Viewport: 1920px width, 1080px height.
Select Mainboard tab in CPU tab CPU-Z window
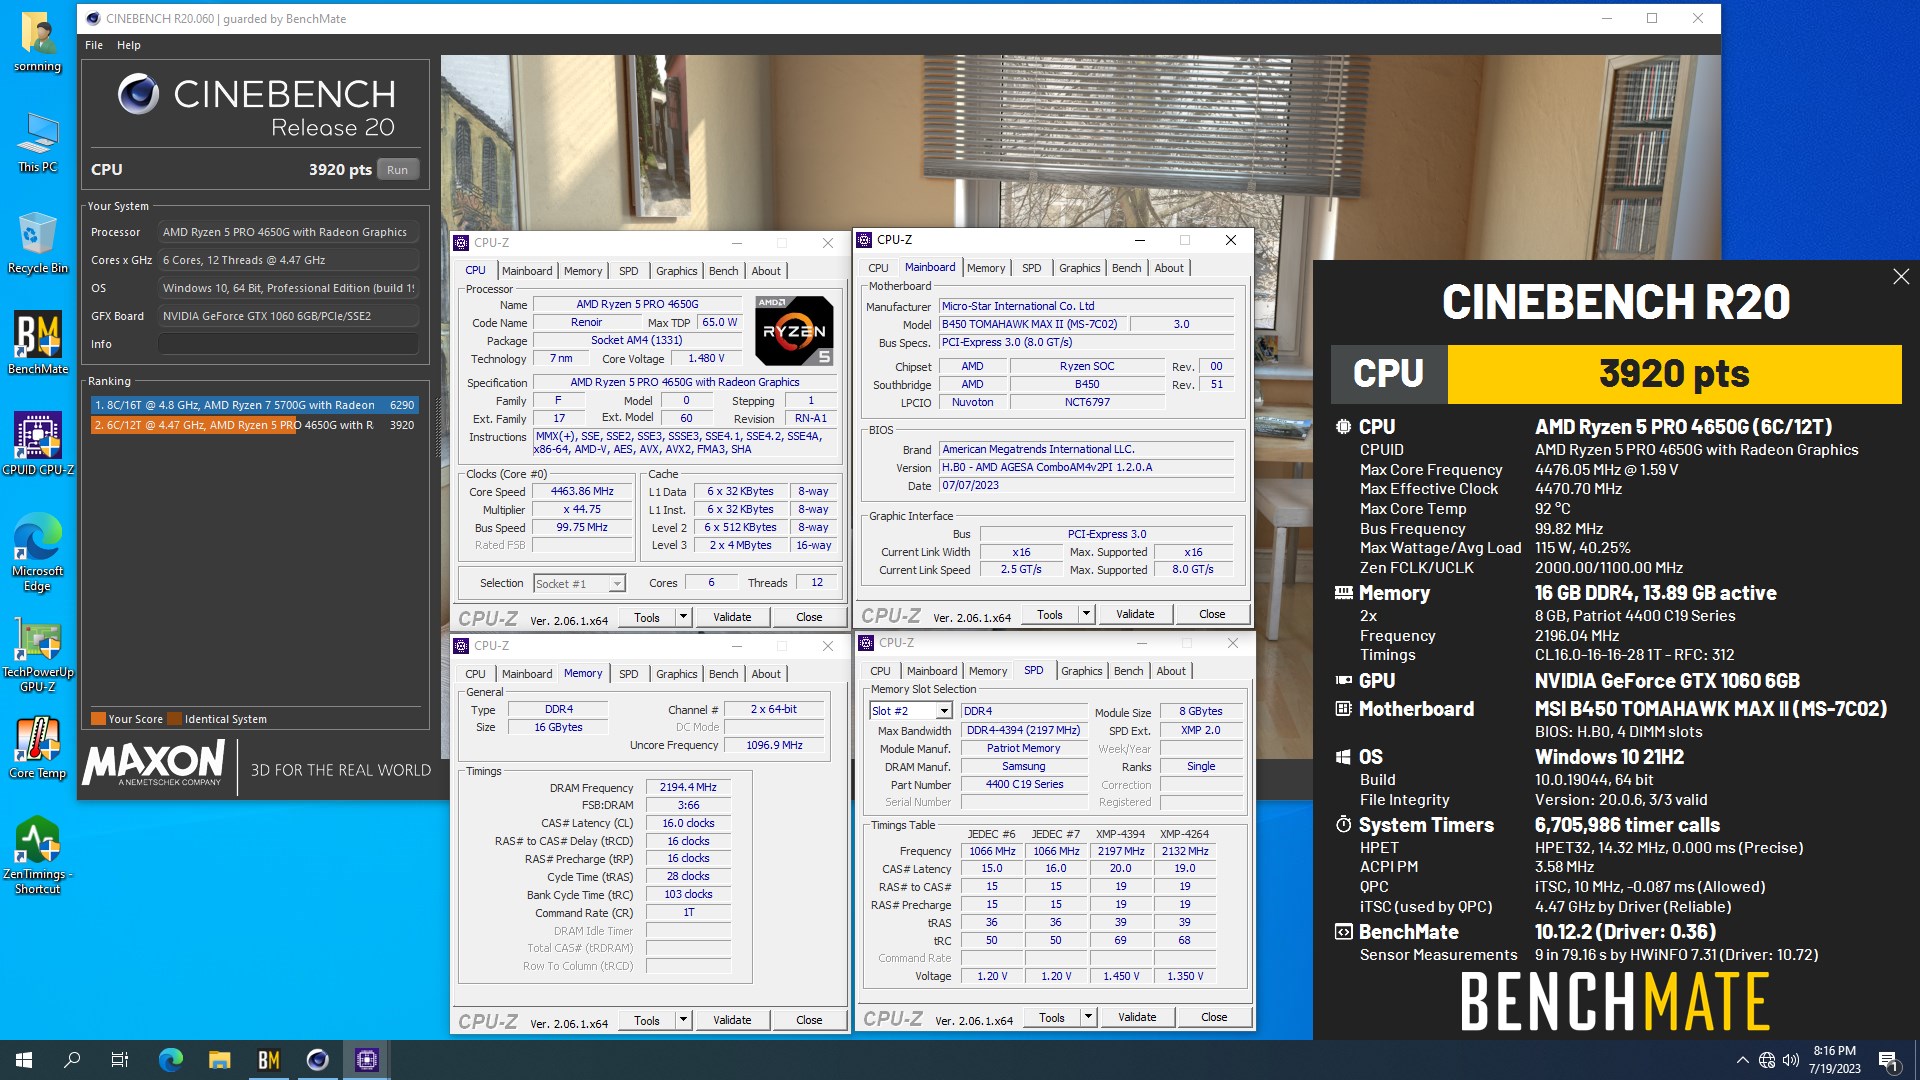pos(527,271)
